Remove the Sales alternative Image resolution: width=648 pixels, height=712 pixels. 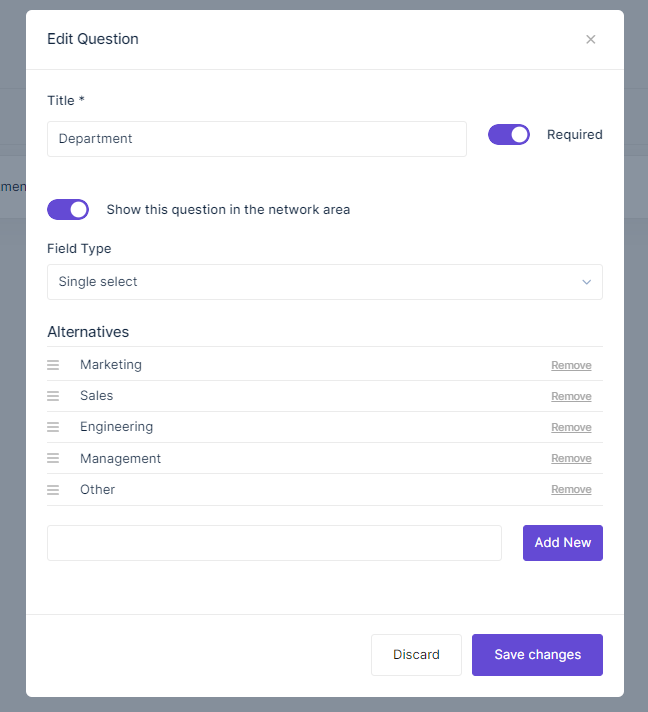571,396
